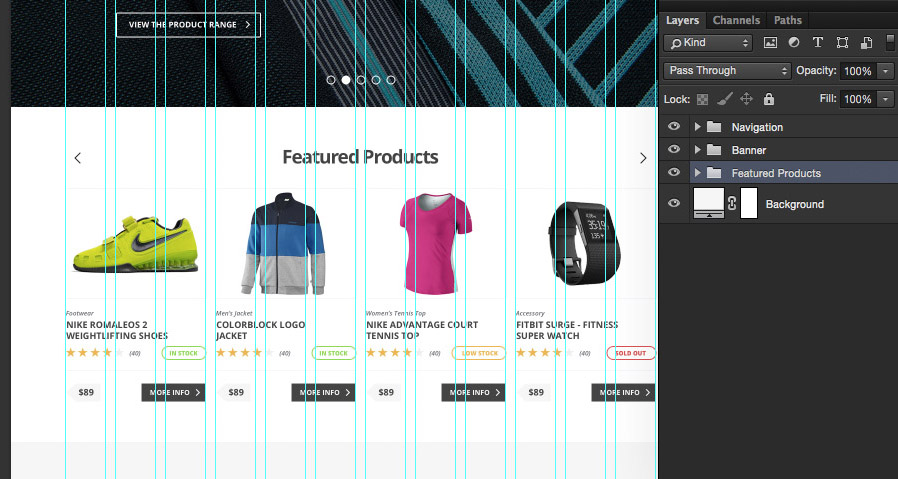Click the Colorblock Logo Jacket title

coord(261,330)
